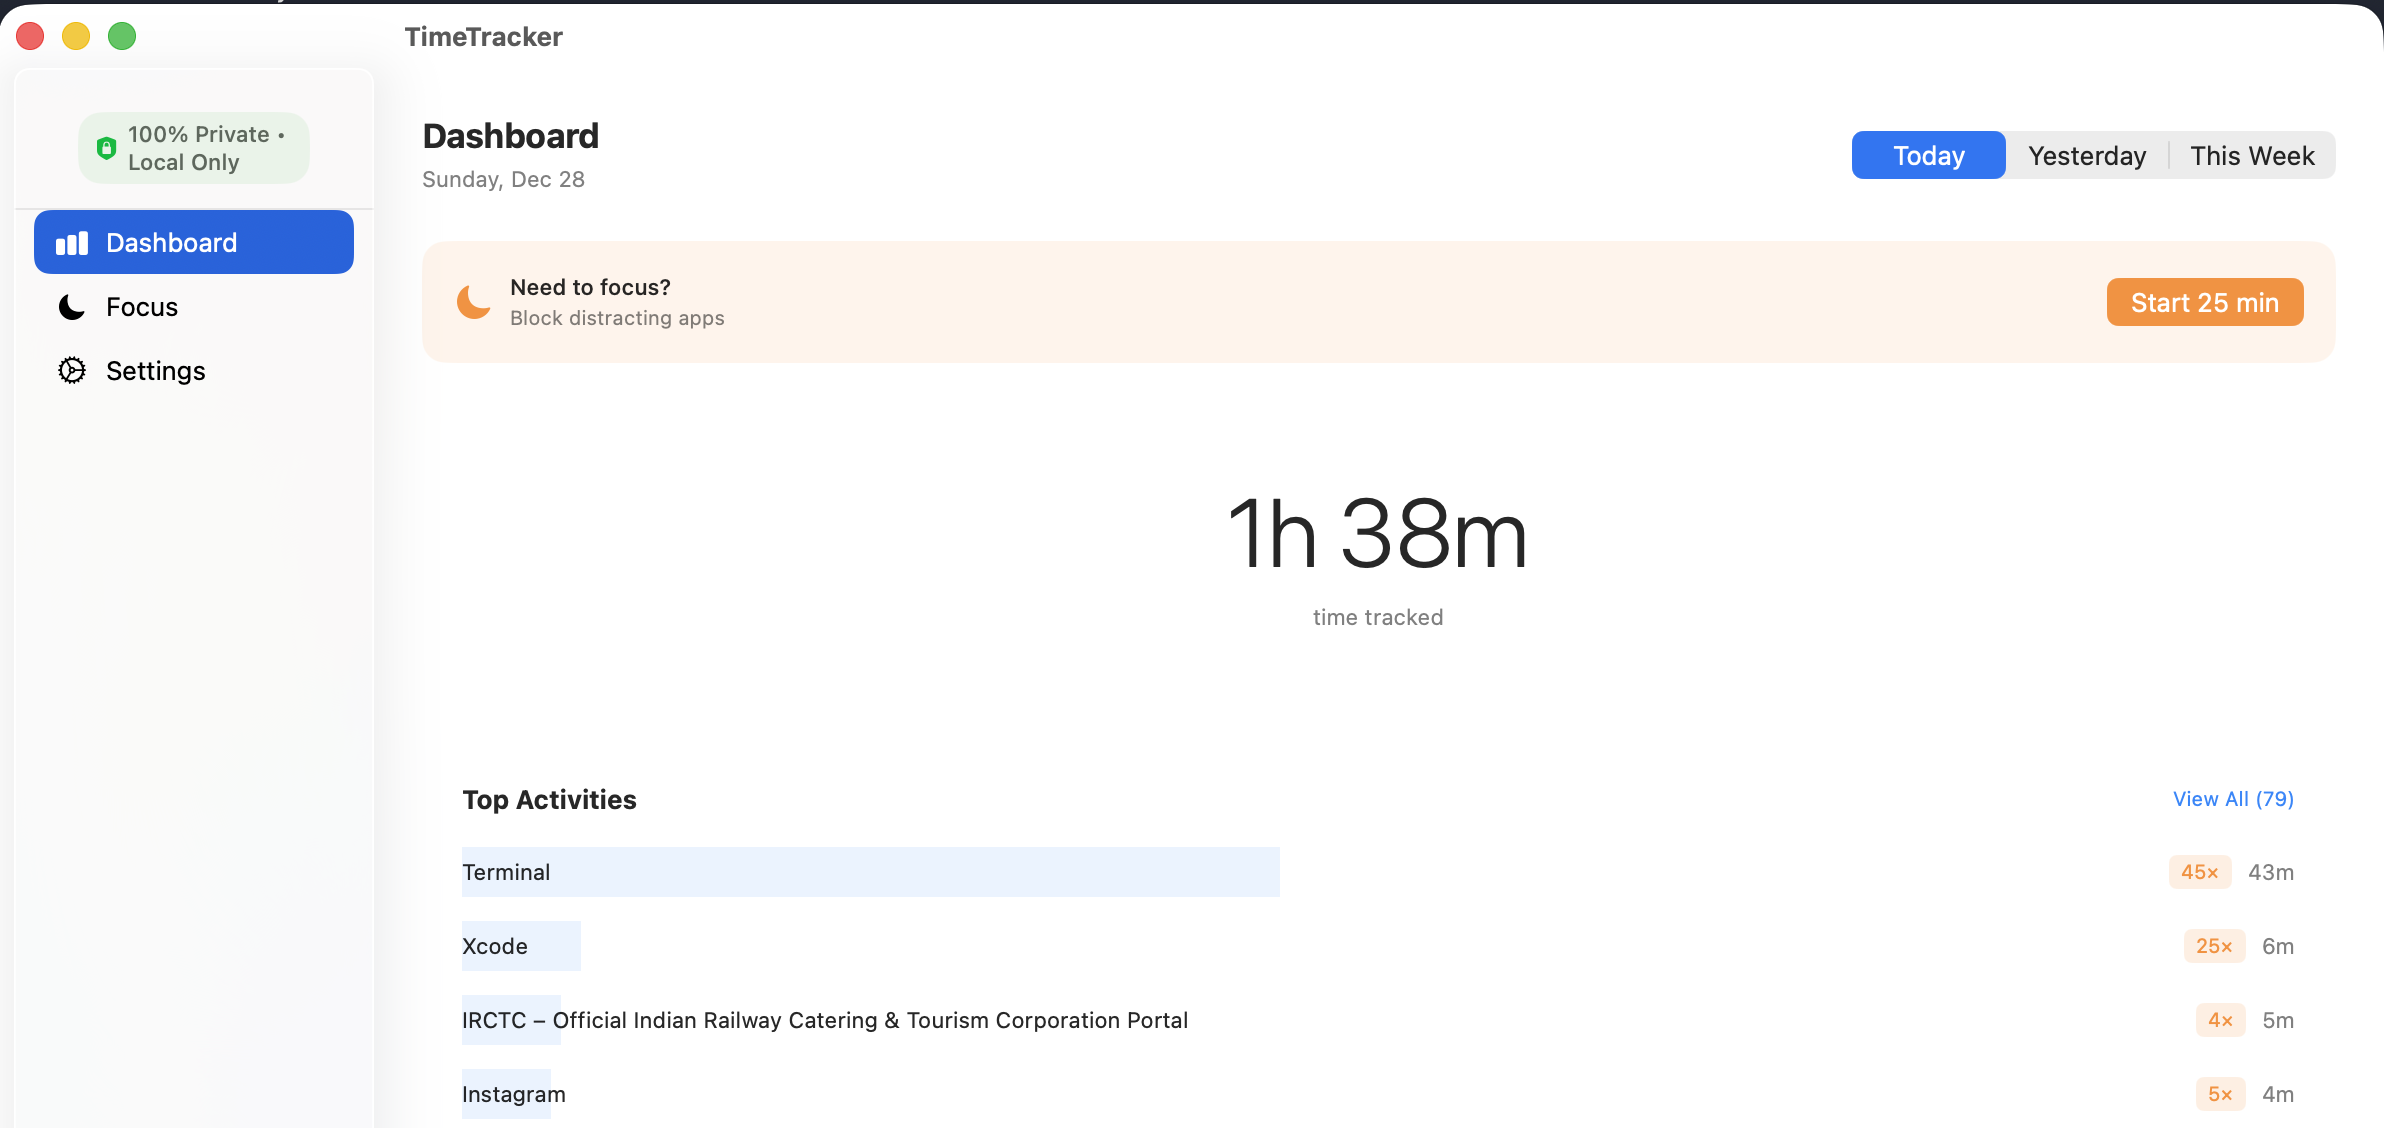Select the Terminal activity entry
2384x1128 pixels.
click(x=506, y=871)
